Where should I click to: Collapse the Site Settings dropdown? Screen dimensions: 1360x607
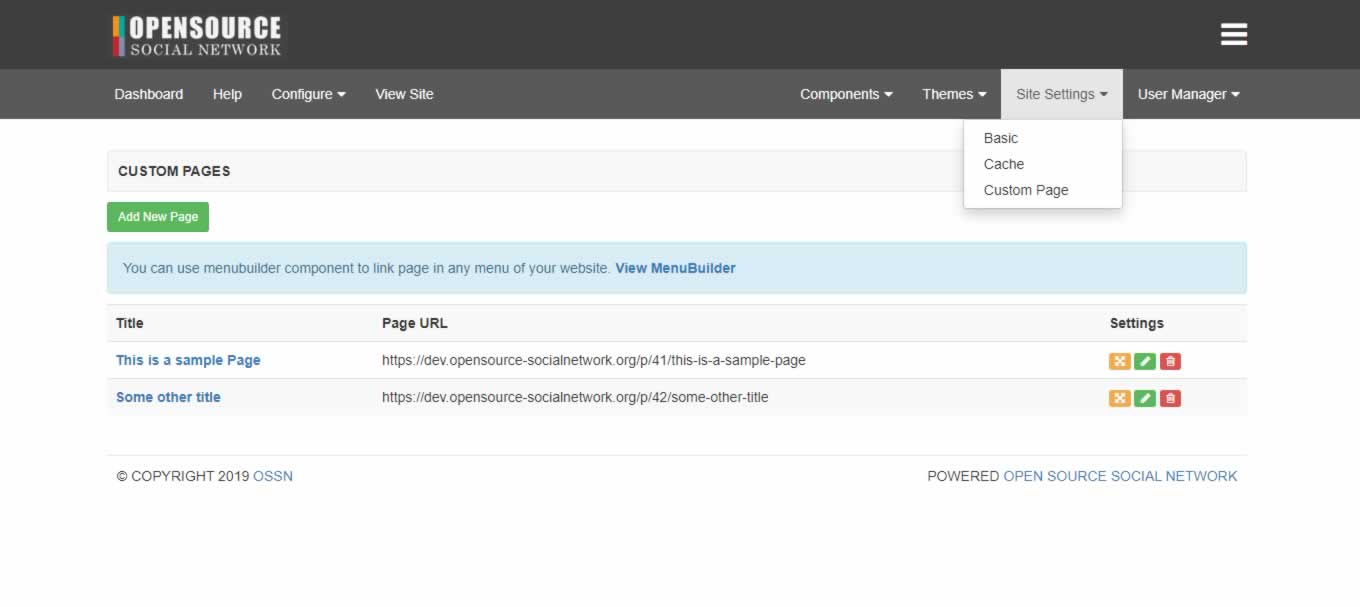pyautogui.click(x=1062, y=94)
